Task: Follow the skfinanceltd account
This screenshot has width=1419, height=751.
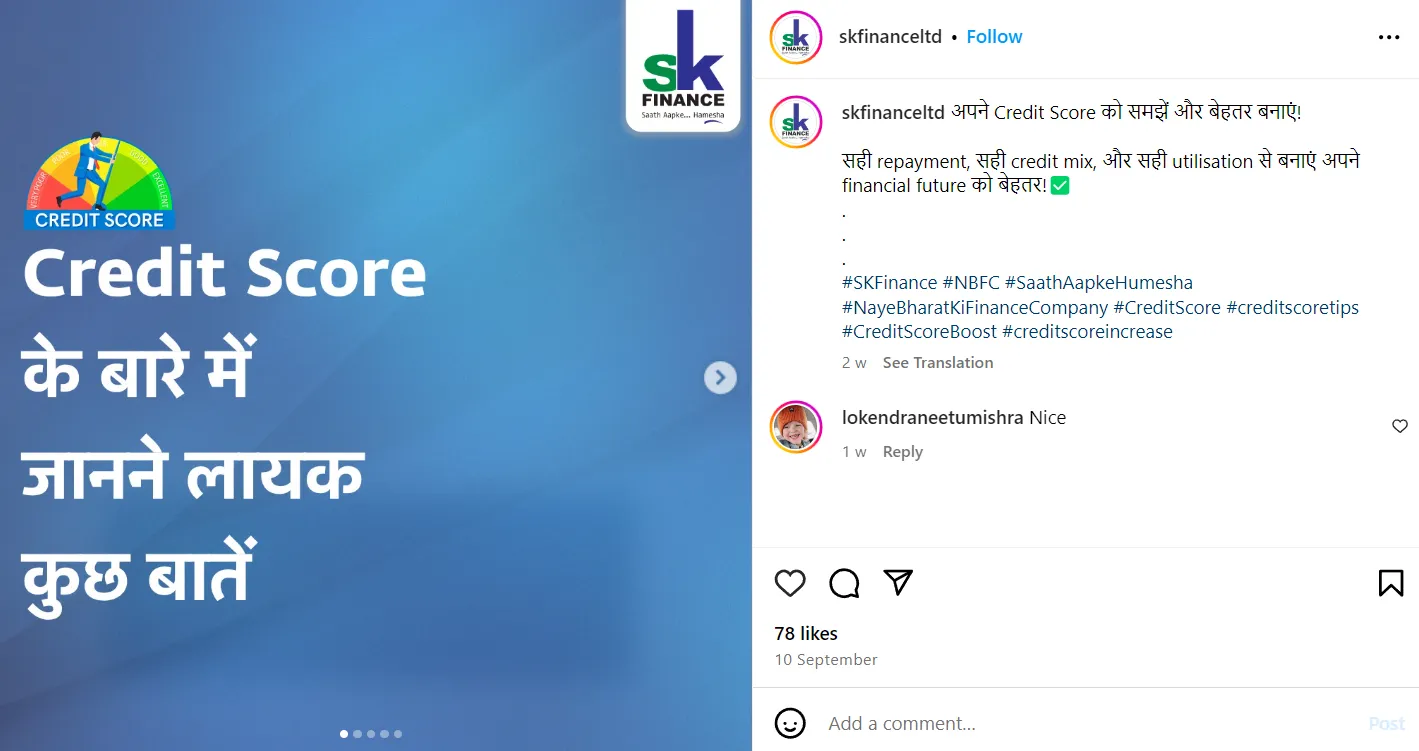Action: tap(994, 37)
